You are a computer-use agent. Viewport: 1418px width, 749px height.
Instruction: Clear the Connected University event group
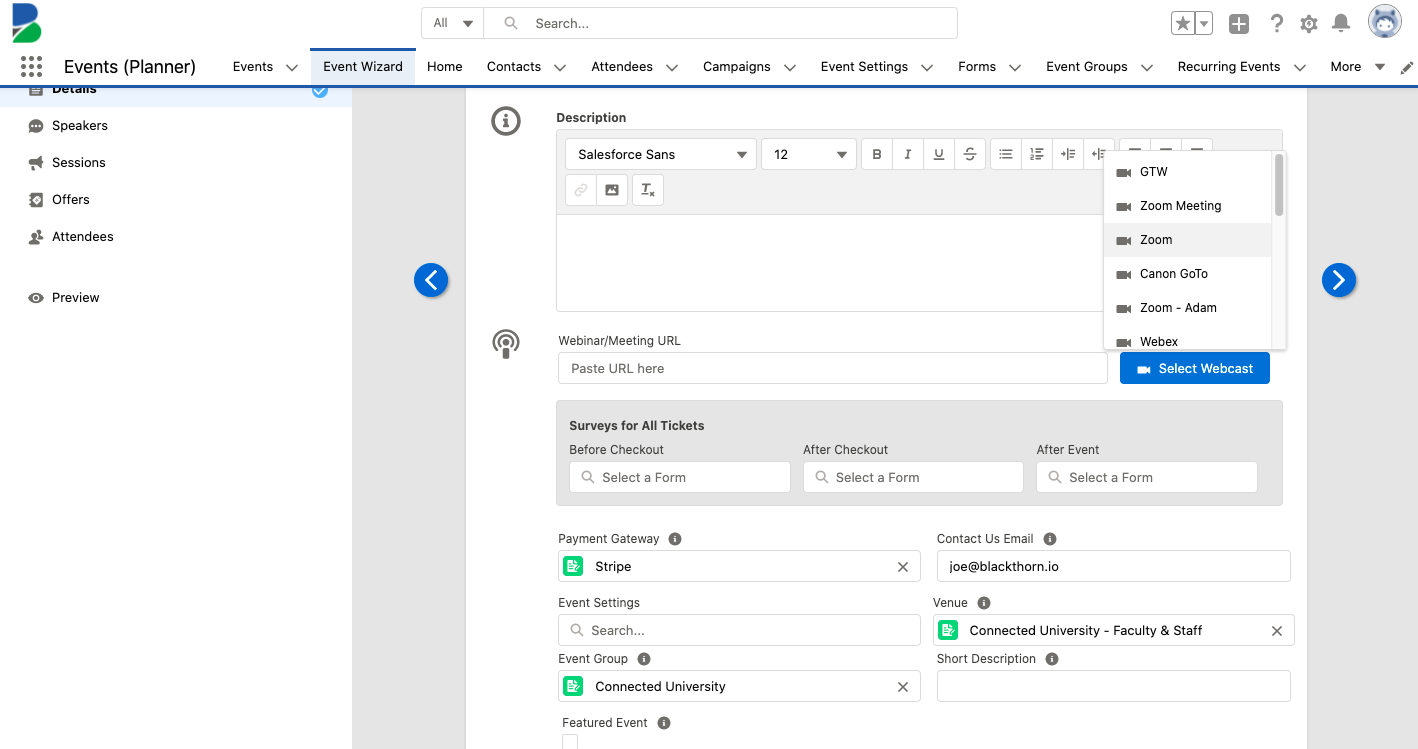coord(903,687)
